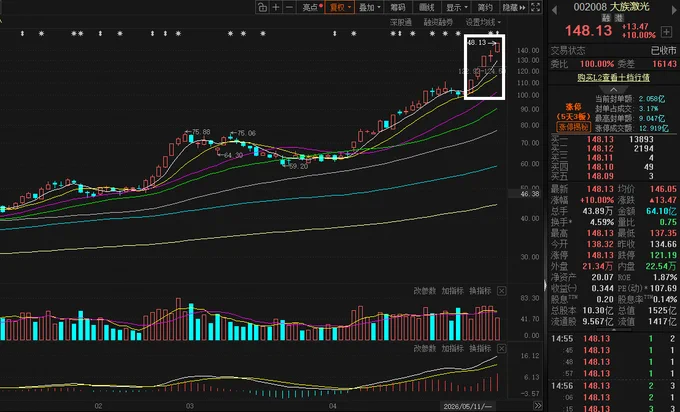Viewport: 680px width, 412px height.
Task: Toggle the 筹码 chip distribution view
Action: coord(397,7)
